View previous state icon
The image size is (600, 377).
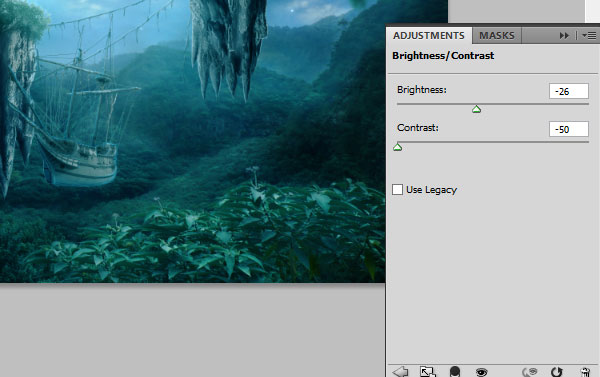point(530,372)
